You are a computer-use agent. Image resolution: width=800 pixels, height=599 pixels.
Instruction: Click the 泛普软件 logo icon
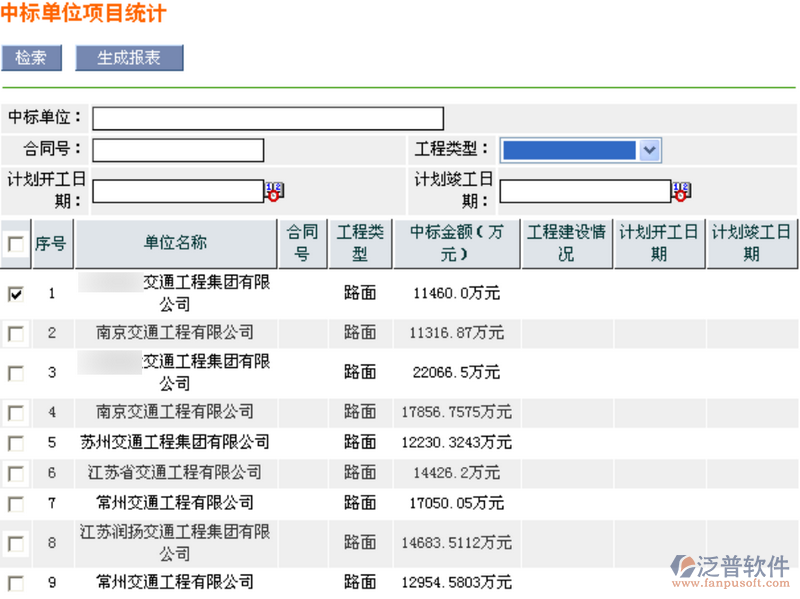coord(683,566)
